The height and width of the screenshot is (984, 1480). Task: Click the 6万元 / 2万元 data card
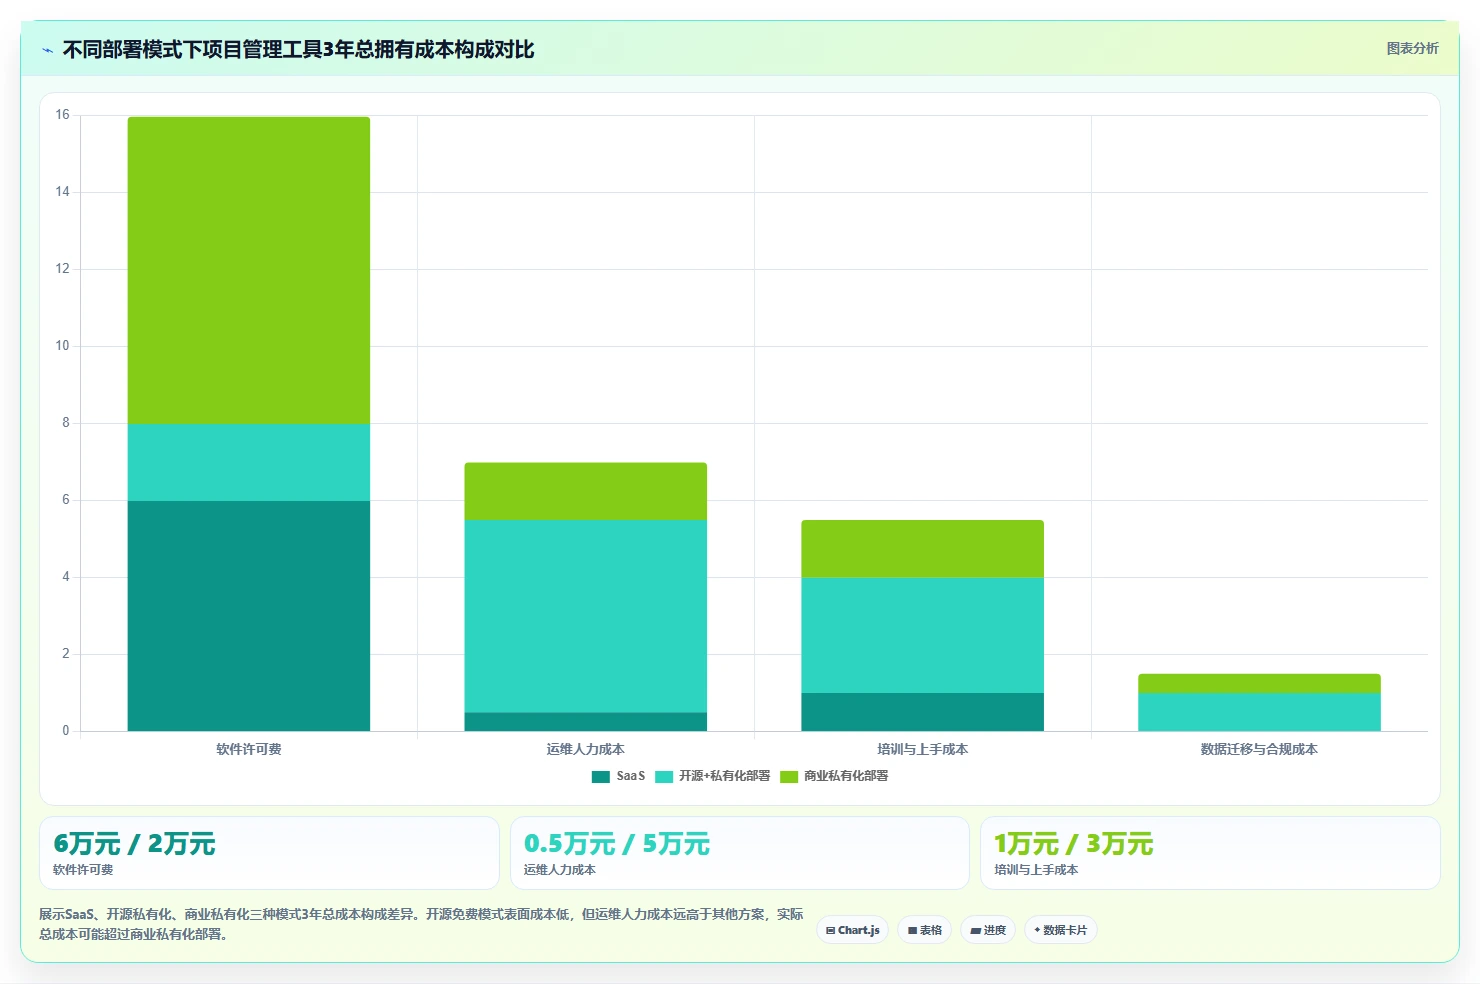269,853
